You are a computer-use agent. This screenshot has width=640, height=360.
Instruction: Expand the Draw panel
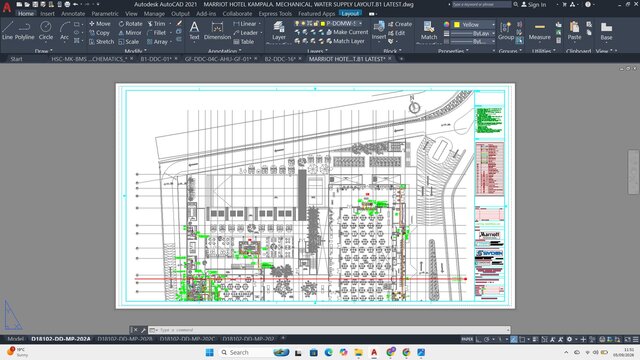pos(44,51)
